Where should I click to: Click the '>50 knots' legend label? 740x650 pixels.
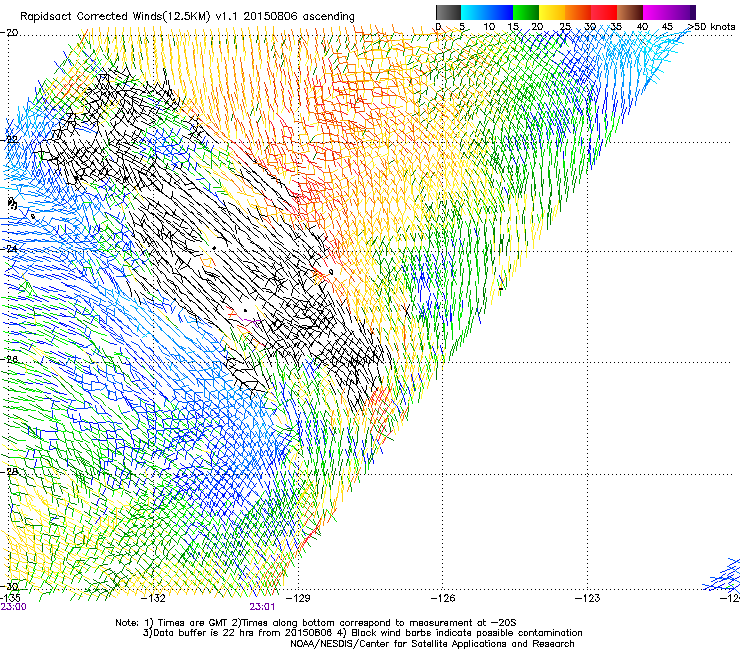point(711,27)
